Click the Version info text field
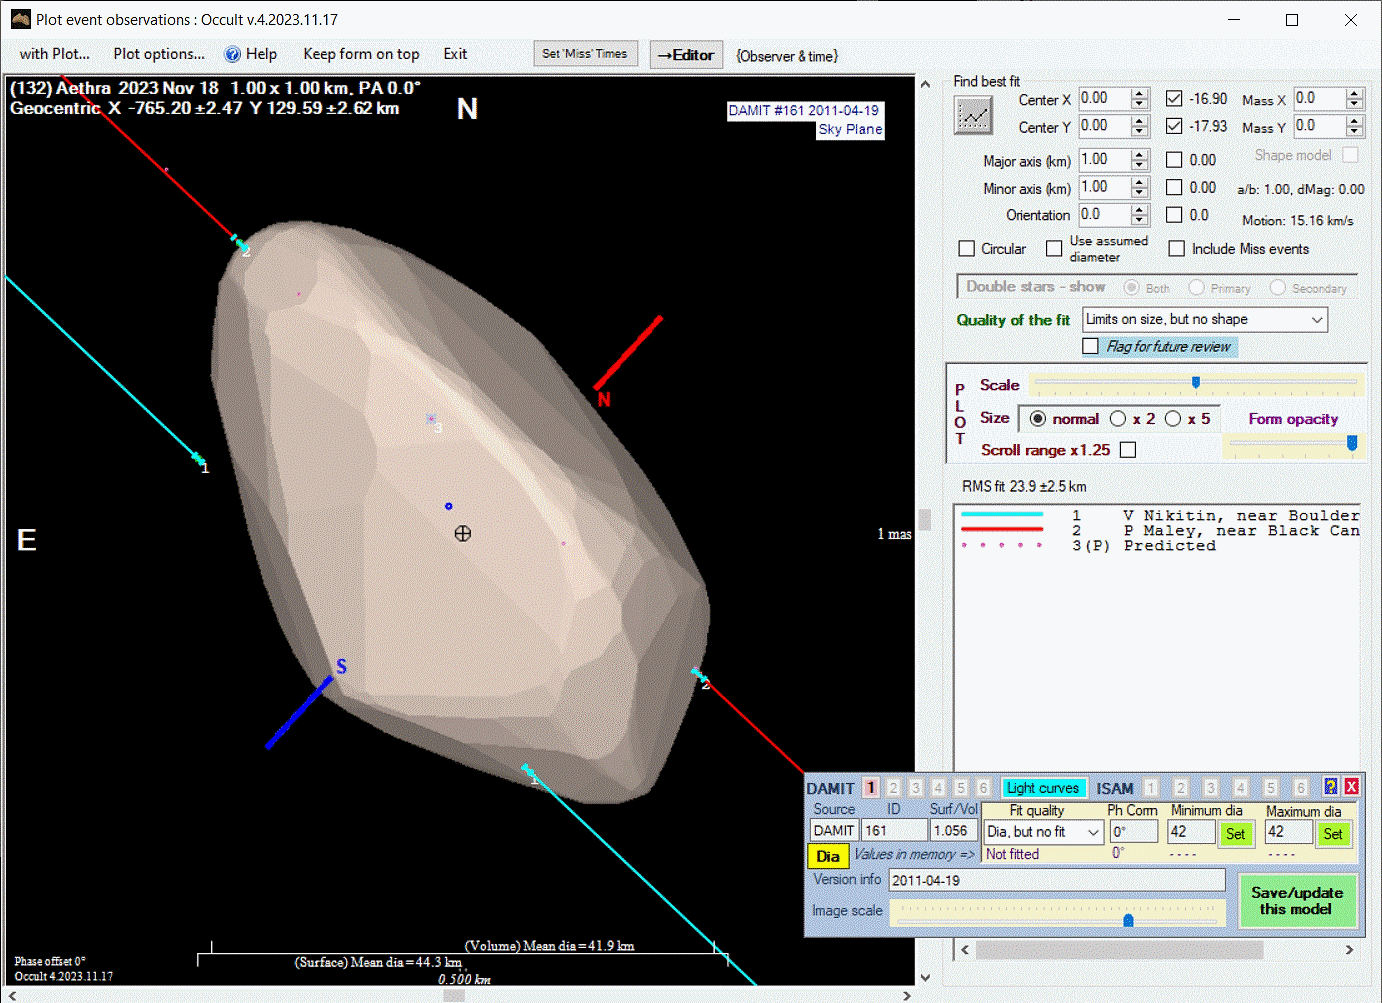1382x1003 pixels. (1056, 880)
